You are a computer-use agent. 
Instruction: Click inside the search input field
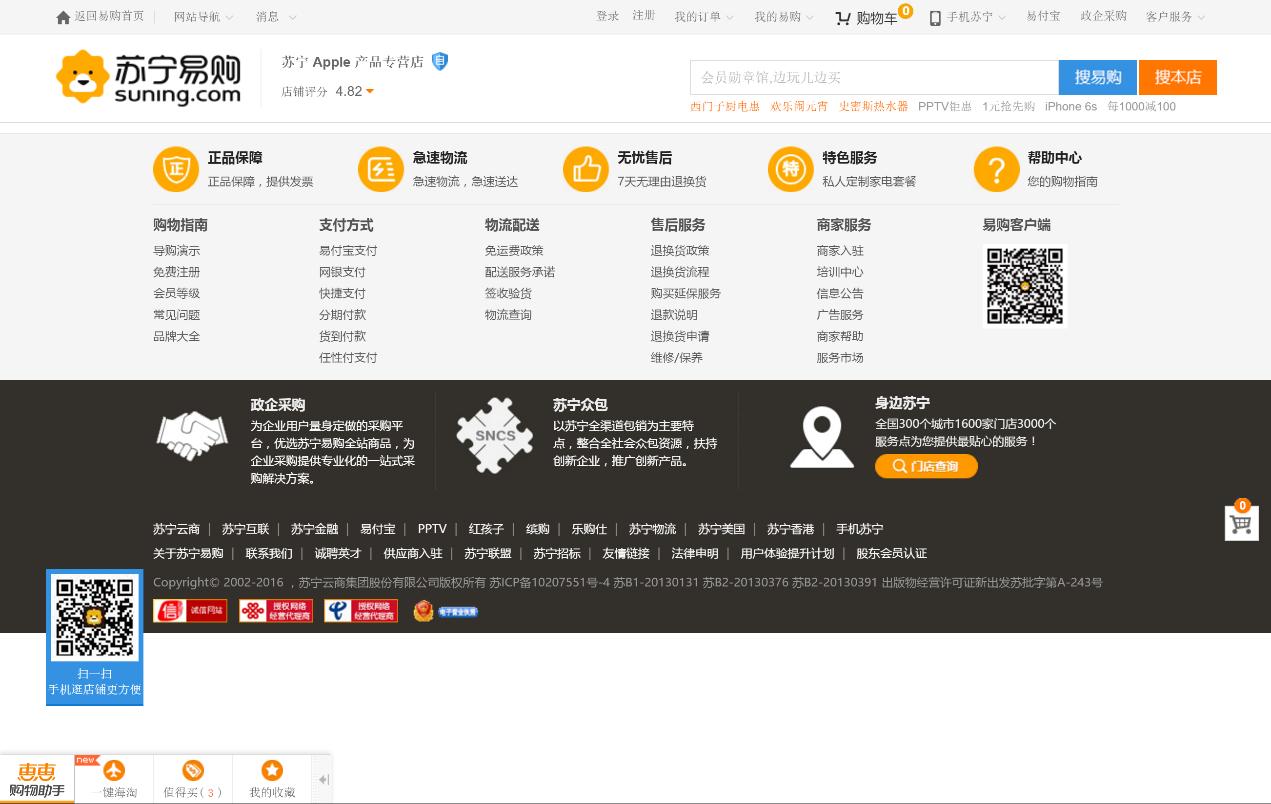pos(874,77)
